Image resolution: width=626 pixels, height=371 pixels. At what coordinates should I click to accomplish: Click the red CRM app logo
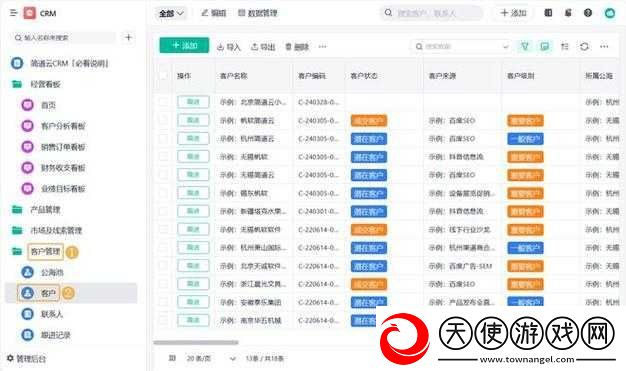[30, 13]
